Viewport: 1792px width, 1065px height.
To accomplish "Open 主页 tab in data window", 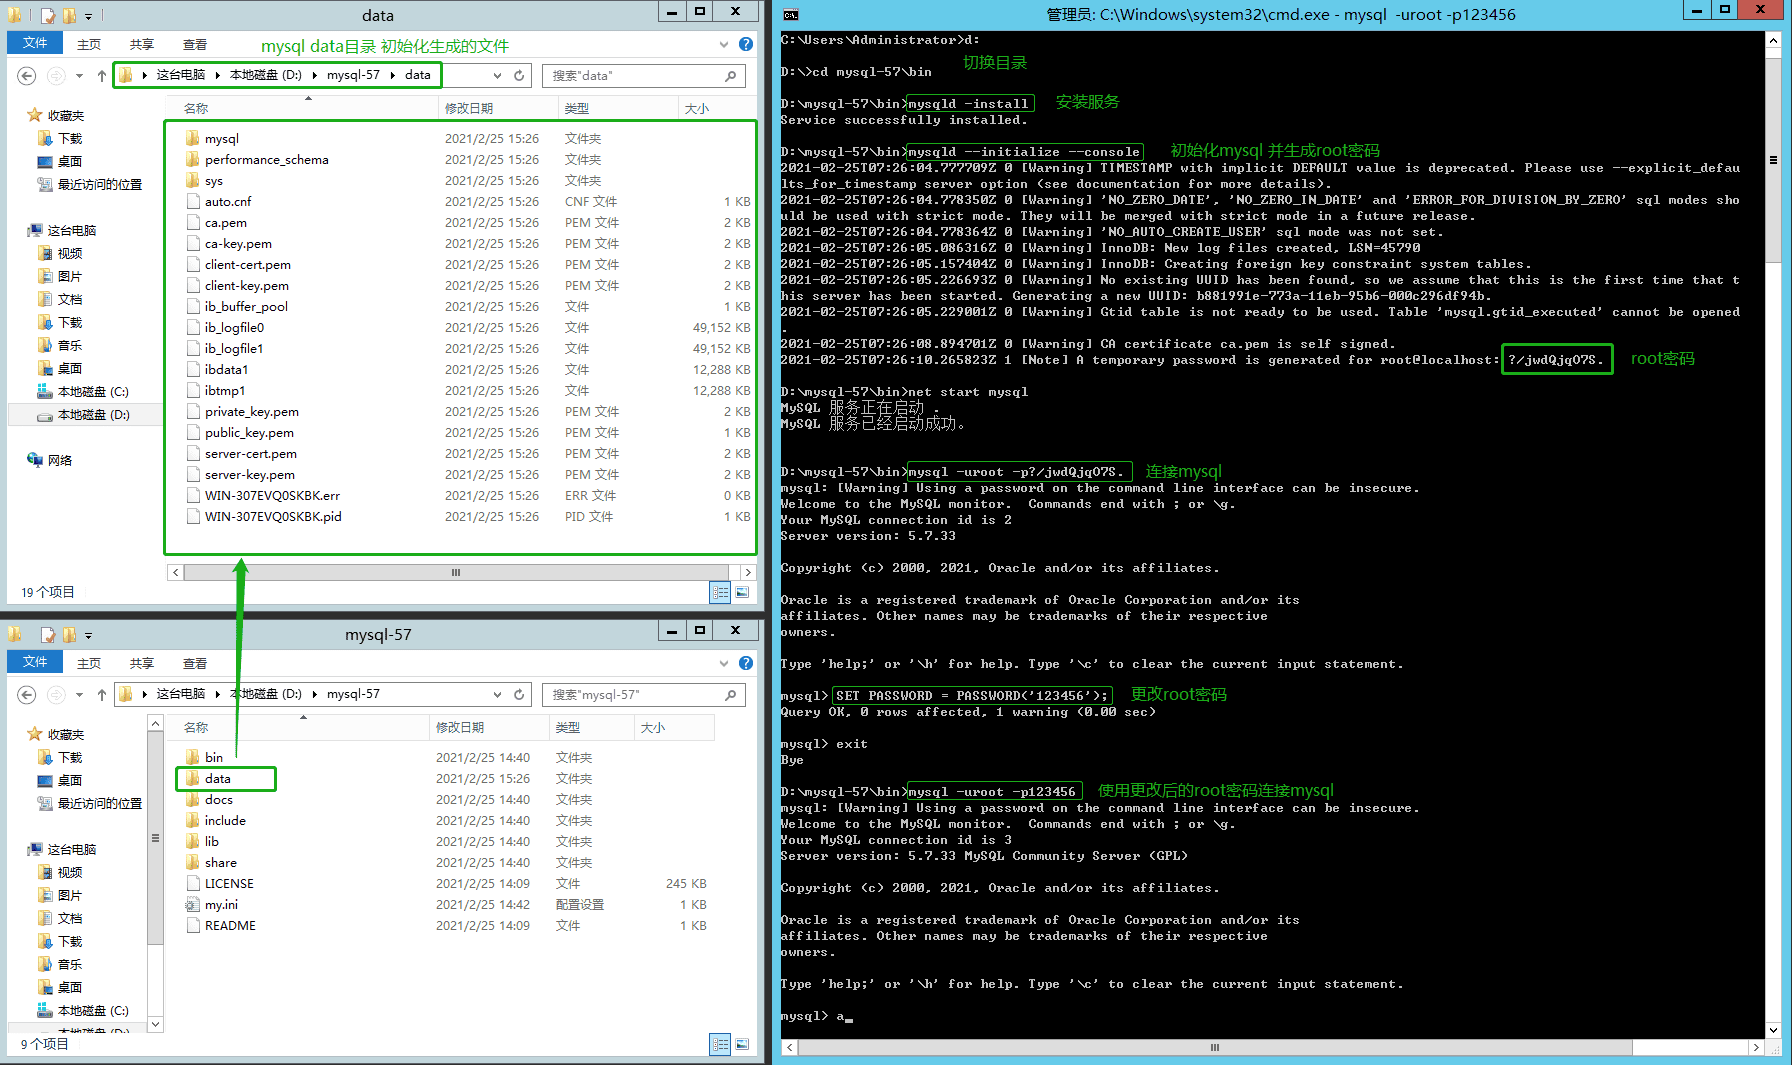I will click(x=89, y=44).
